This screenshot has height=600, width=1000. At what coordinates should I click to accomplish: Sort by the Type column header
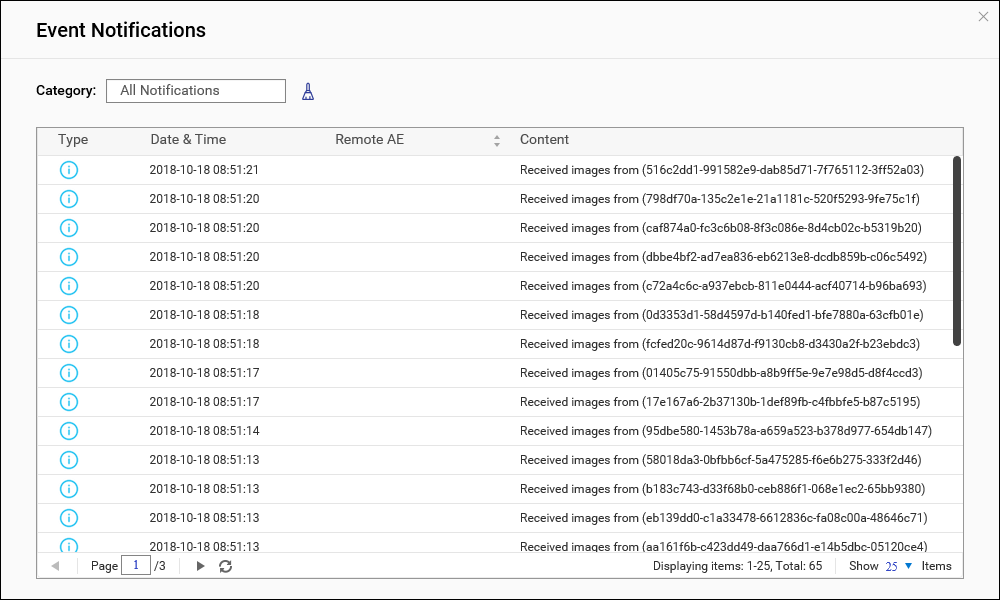pyautogui.click(x=73, y=140)
